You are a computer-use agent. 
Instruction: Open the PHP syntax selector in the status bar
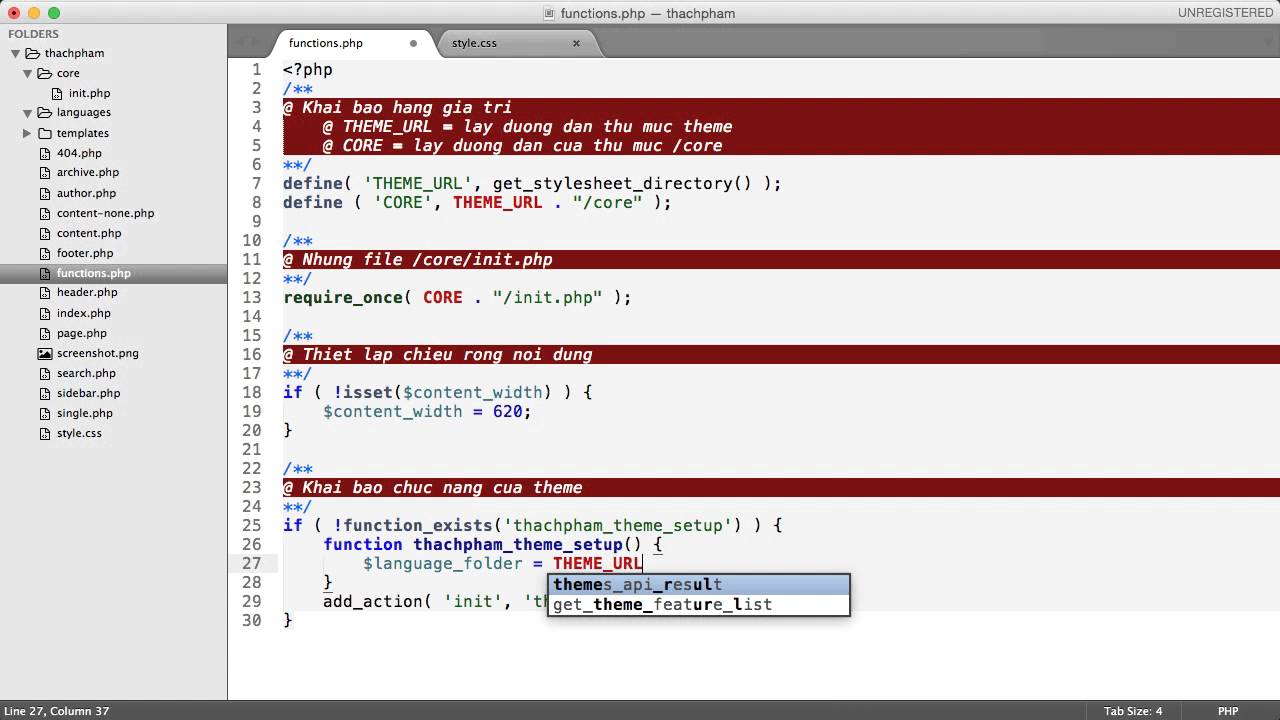click(1228, 711)
